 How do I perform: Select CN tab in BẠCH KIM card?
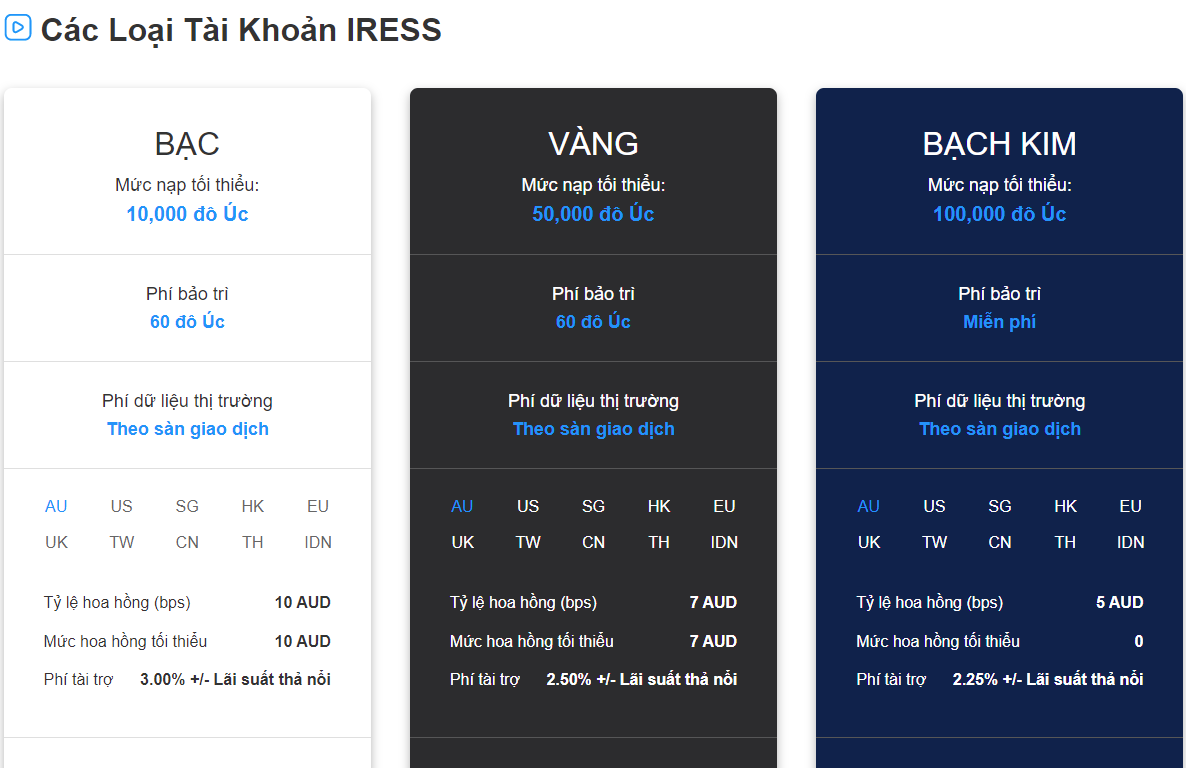(x=1000, y=543)
